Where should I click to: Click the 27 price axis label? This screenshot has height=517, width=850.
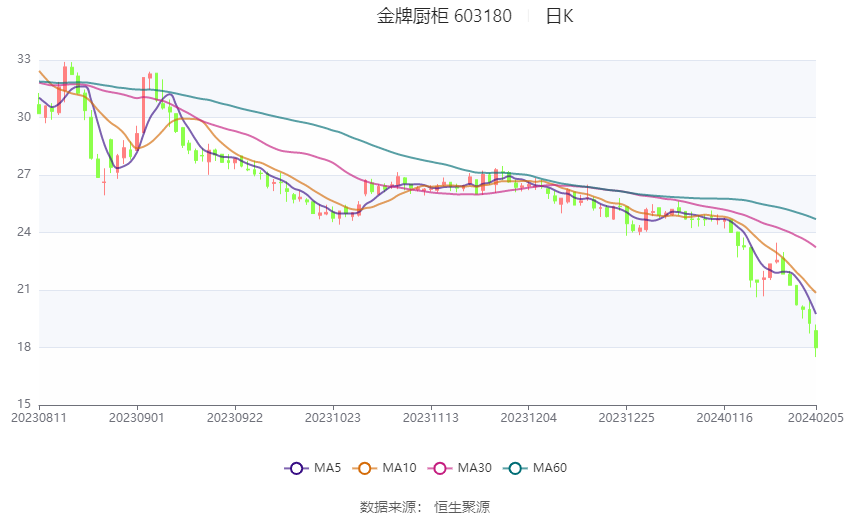click(24, 175)
